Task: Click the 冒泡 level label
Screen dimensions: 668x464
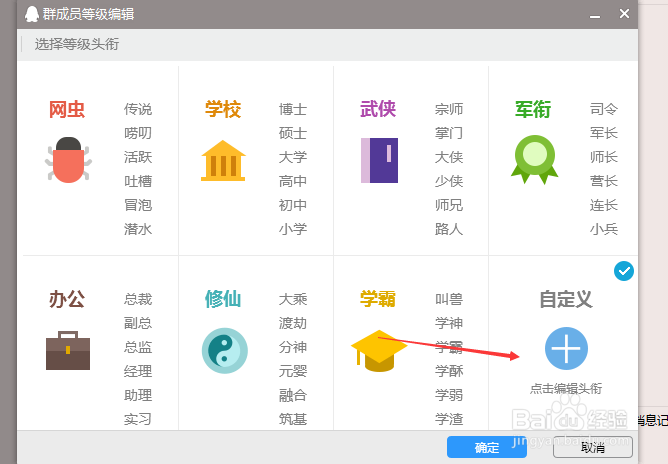Action: pos(138,205)
